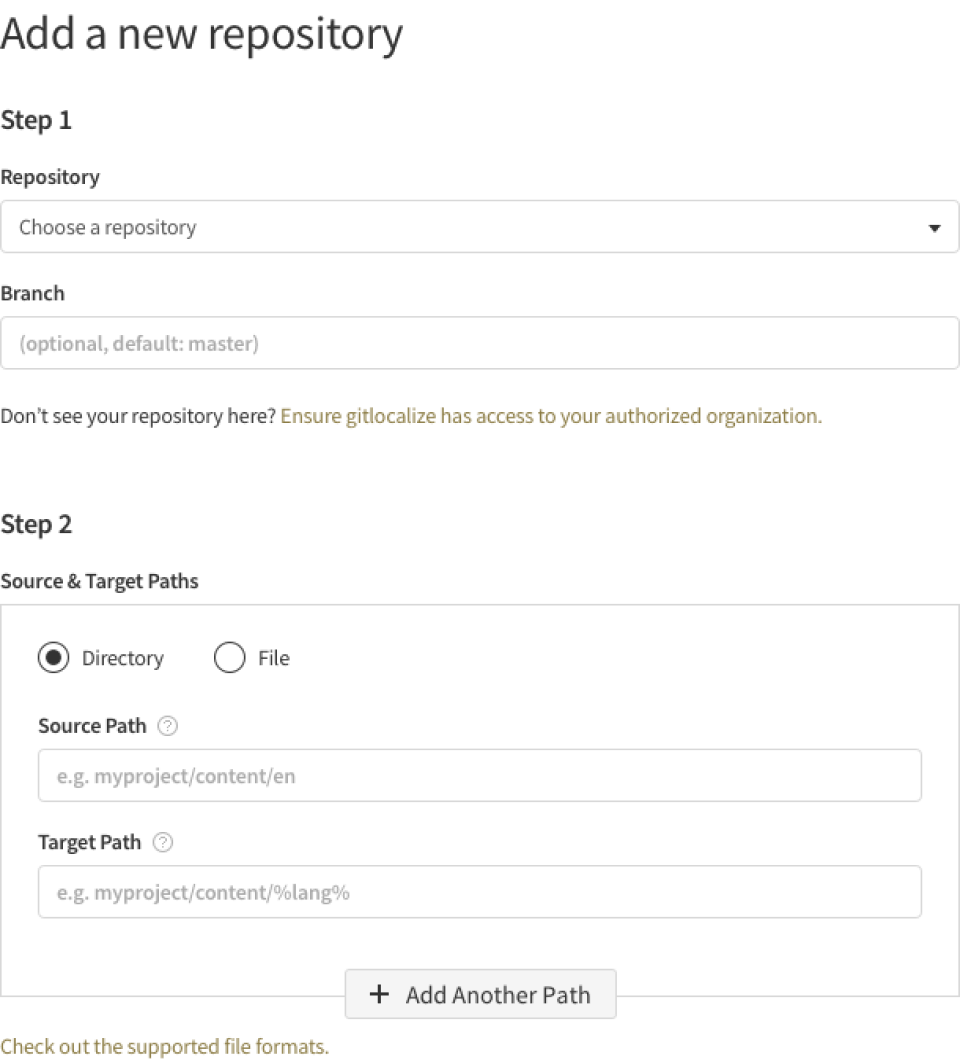Open the gitlocalize authorized organization access link

[x=551, y=415]
